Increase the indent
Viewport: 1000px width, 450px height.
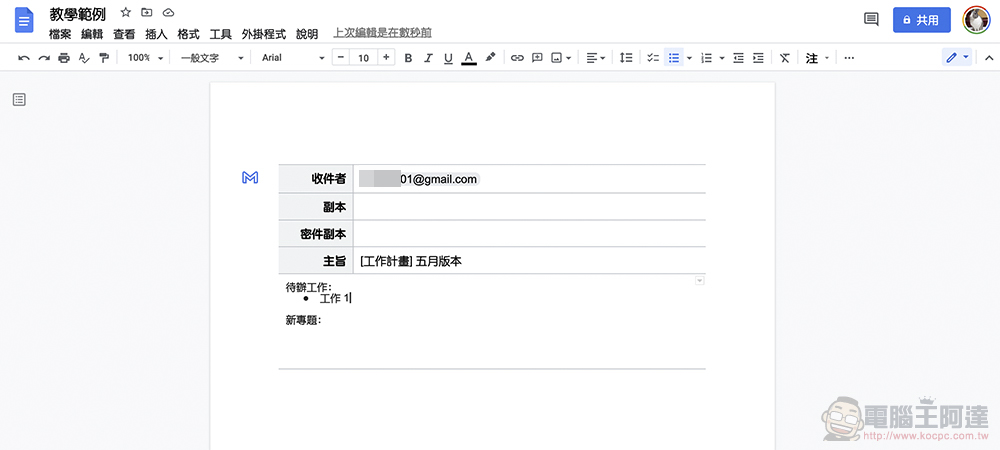tap(758, 58)
